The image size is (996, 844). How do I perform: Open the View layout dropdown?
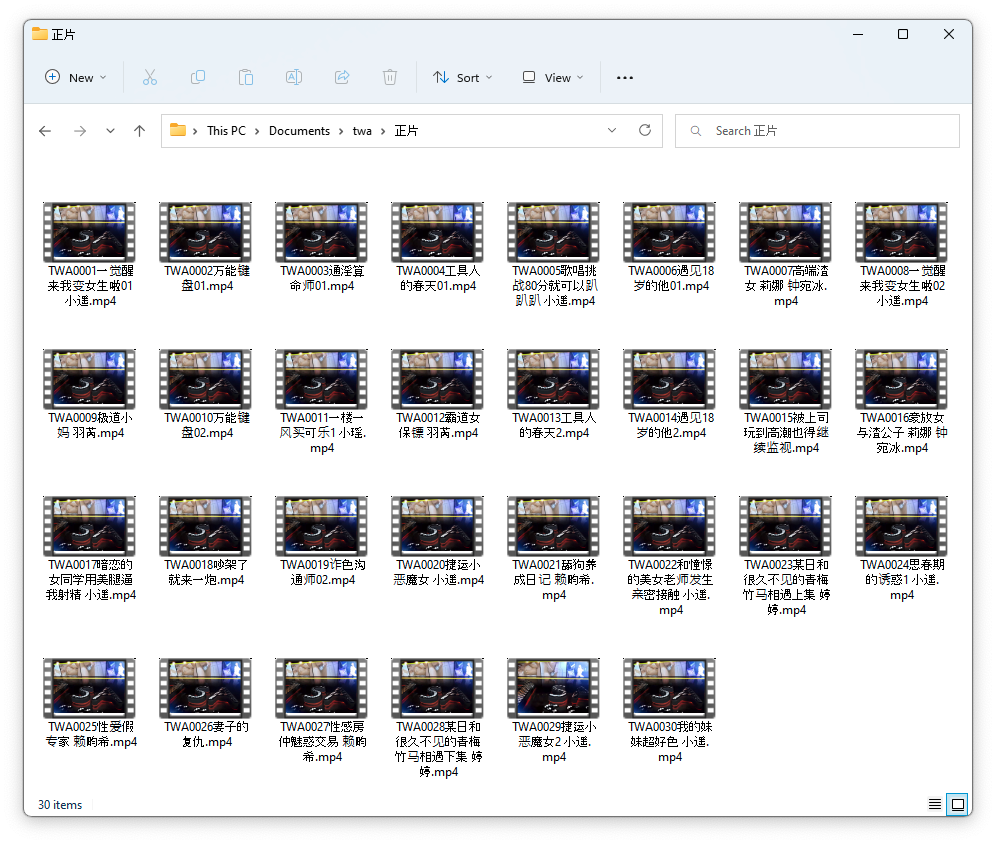(553, 77)
